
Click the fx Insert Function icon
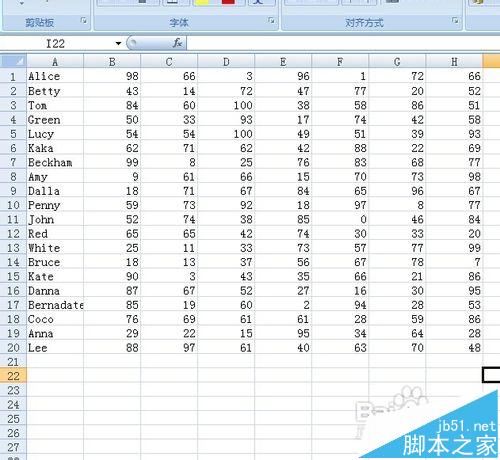pyautogui.click(x=177, y=43)
